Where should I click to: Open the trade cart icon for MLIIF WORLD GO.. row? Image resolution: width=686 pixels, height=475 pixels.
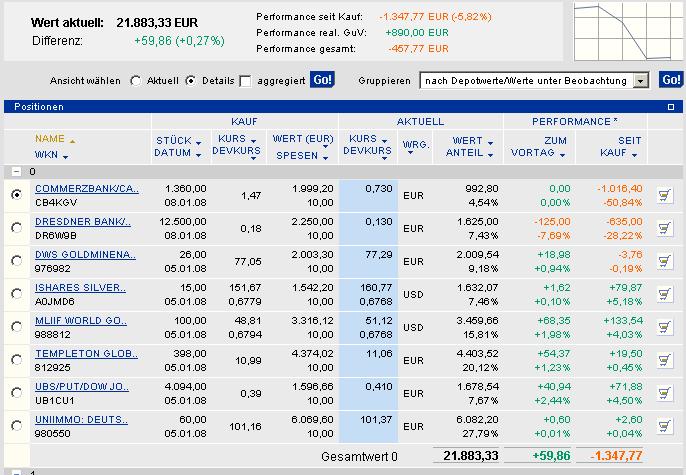click(x=665, y=327)
